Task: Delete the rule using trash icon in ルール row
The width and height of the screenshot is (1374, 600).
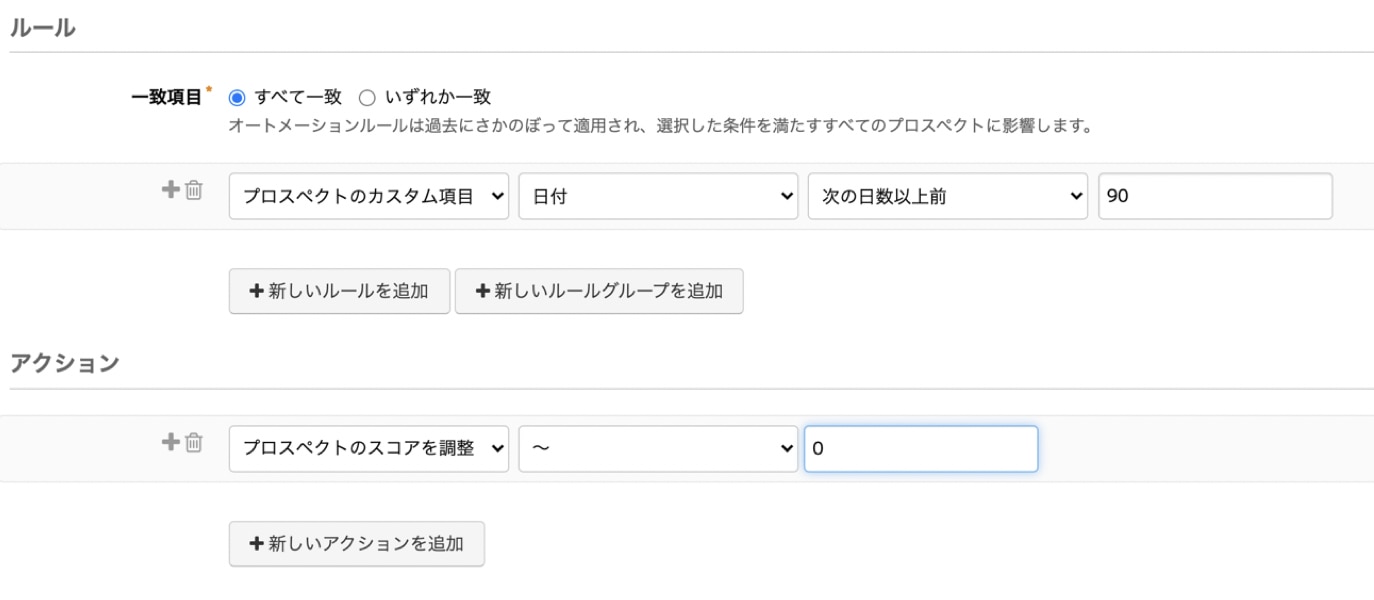Action: pyautogui.click(x=194, y=189)
